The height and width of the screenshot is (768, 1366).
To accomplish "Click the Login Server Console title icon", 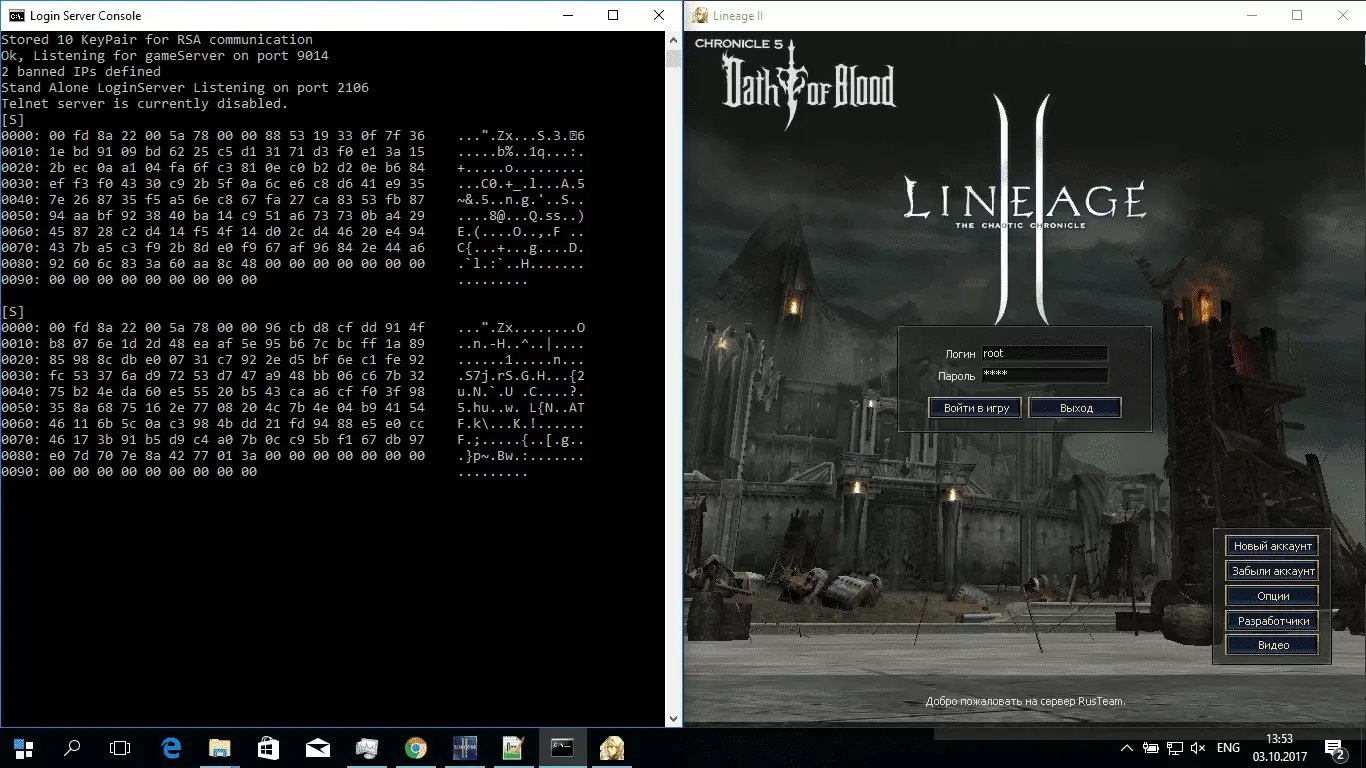I will [15, 15].
